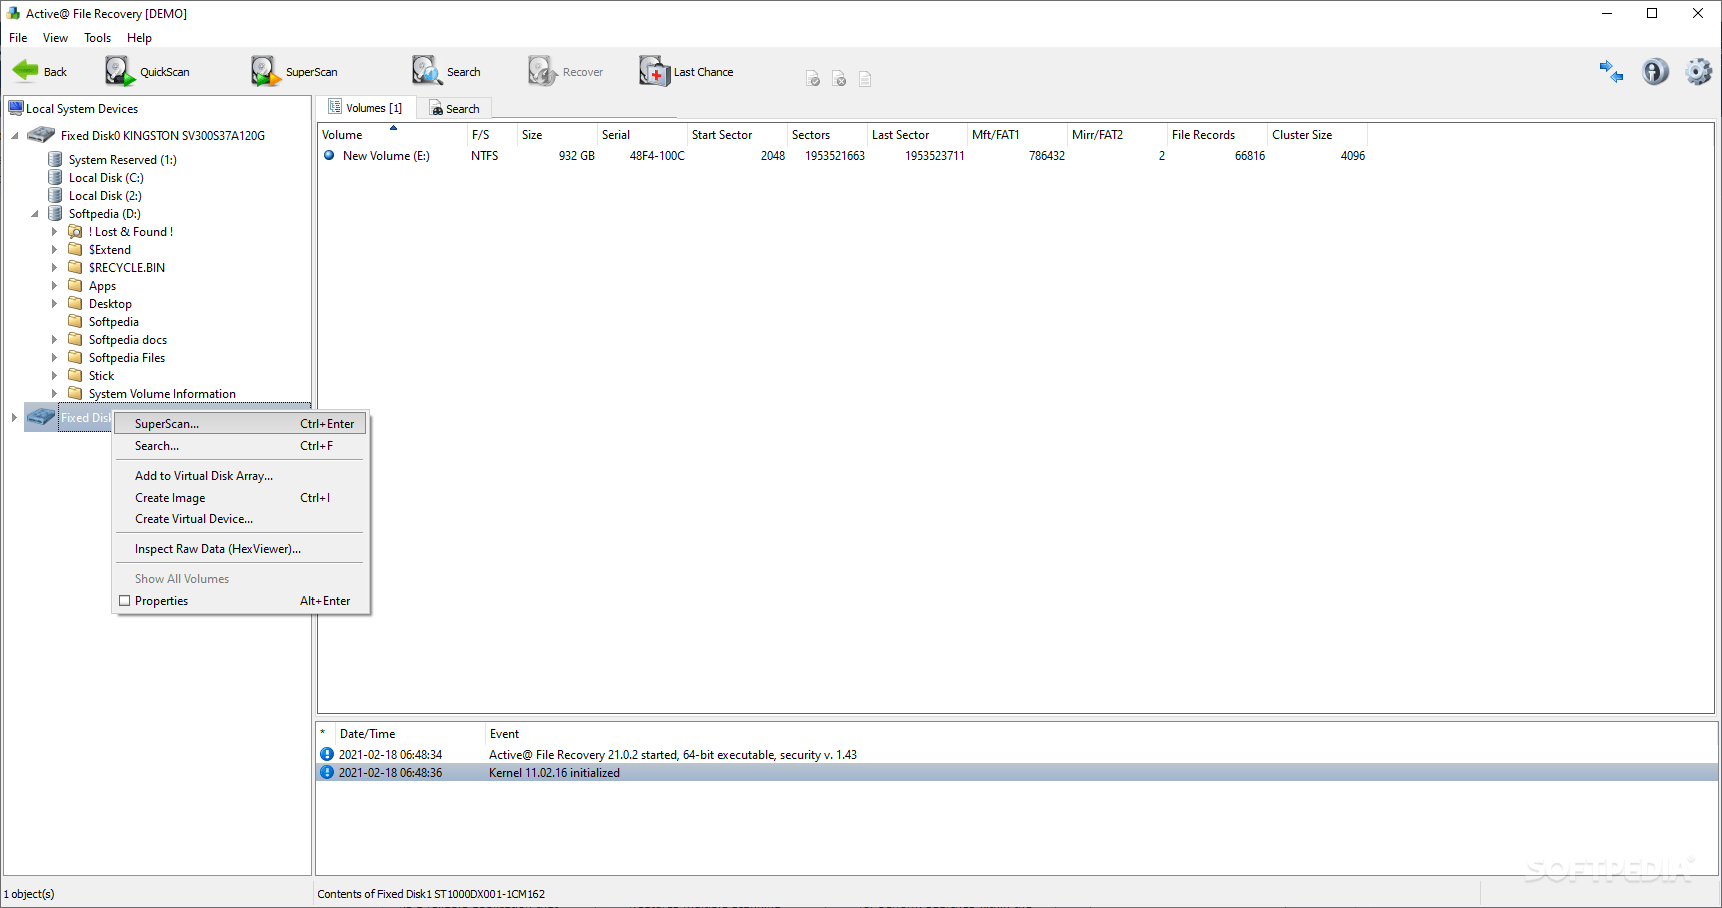Select the New Volume (E:) radio button

tap(329, 155)
